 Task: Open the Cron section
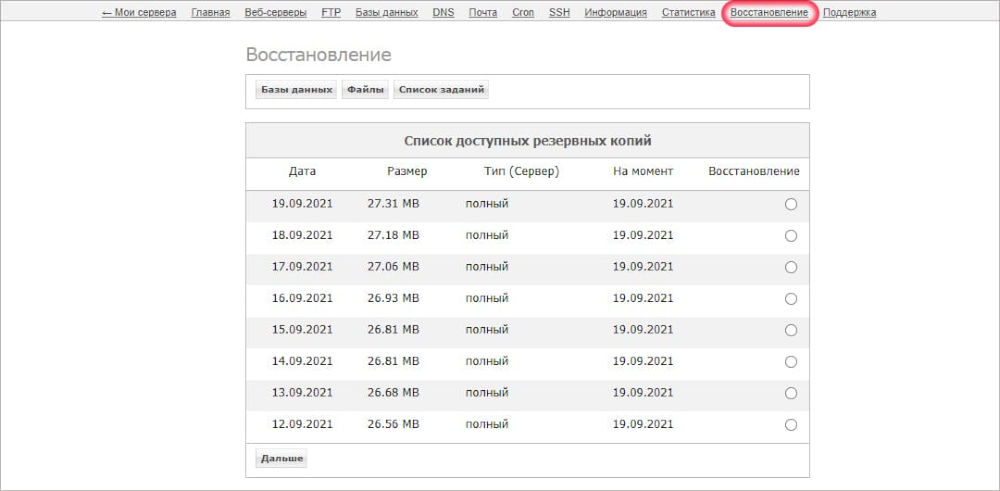(x=523, y=12)
